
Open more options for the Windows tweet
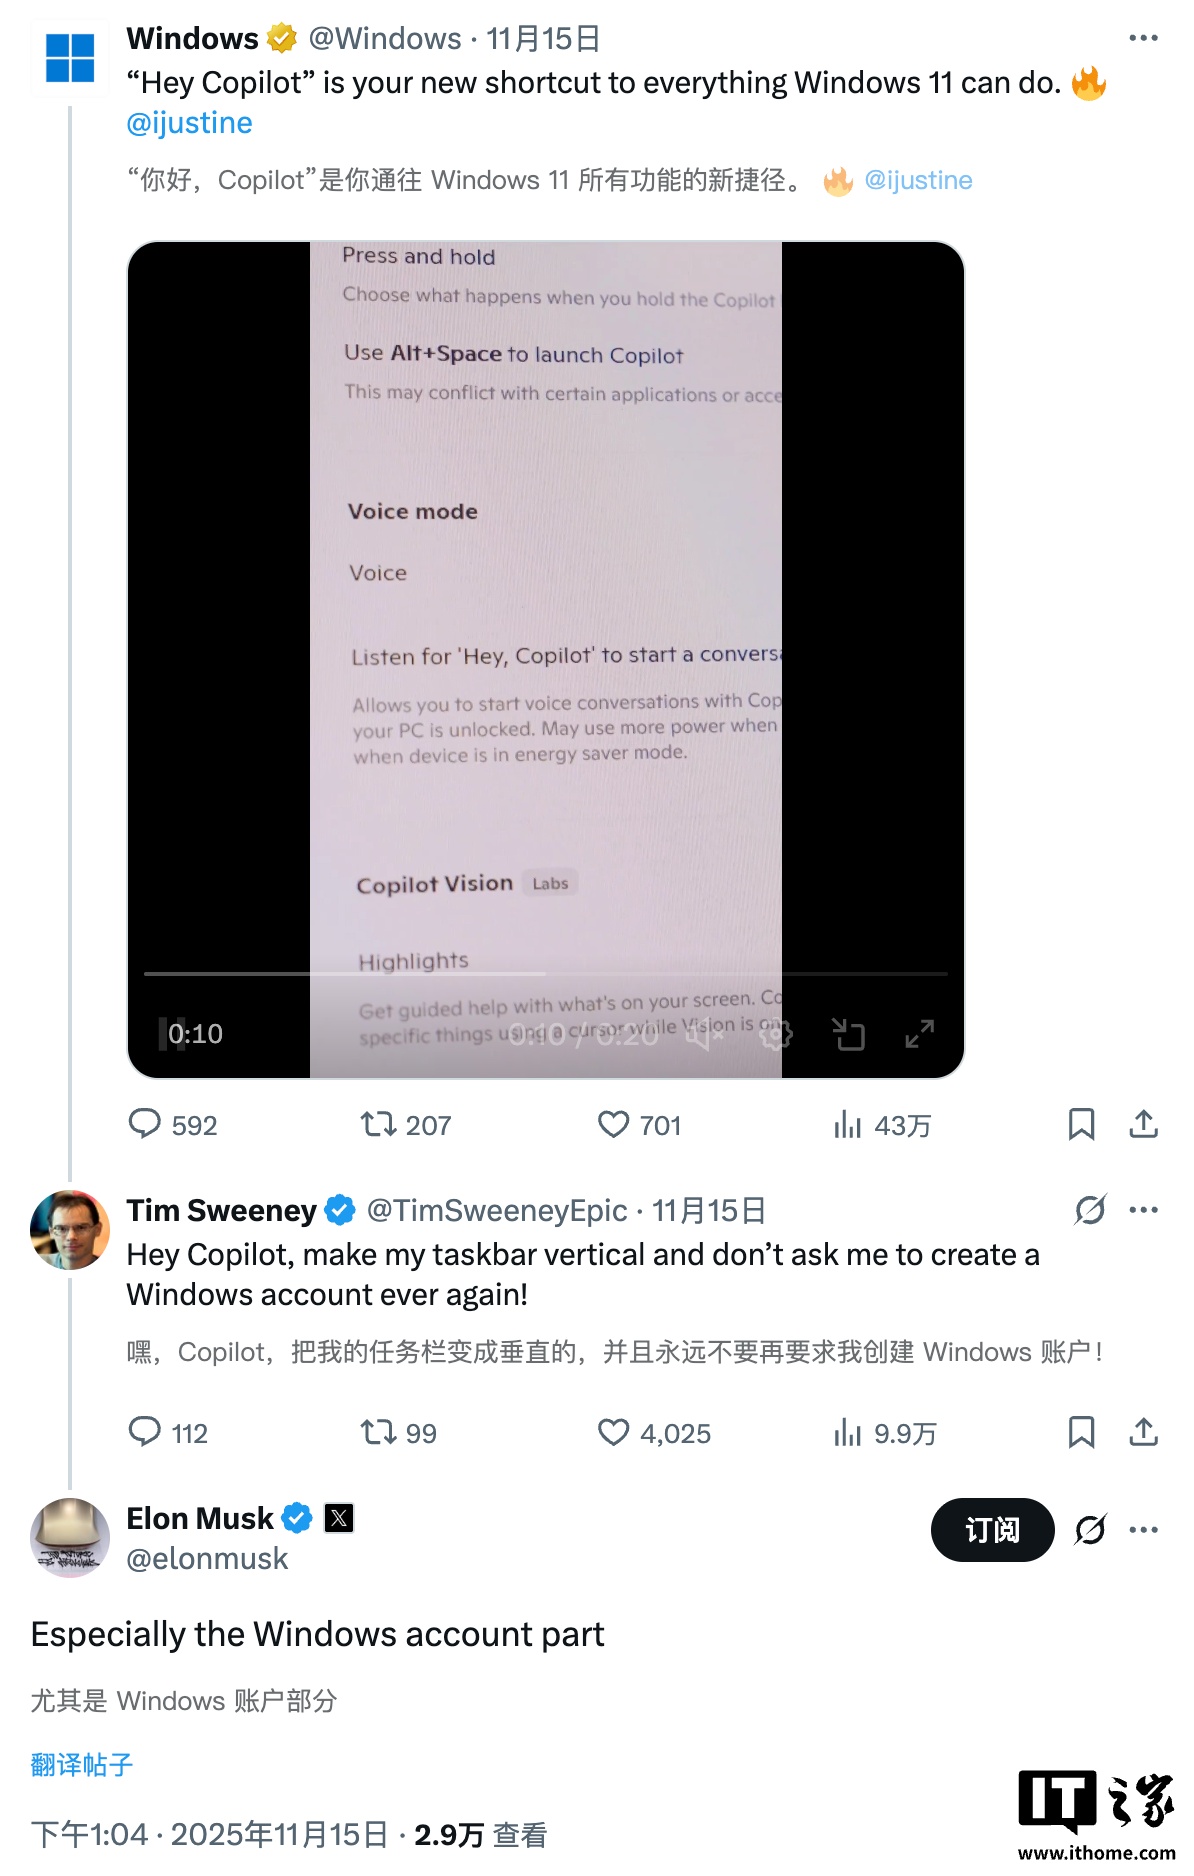pyautogui.click(x=1143, y=38)
